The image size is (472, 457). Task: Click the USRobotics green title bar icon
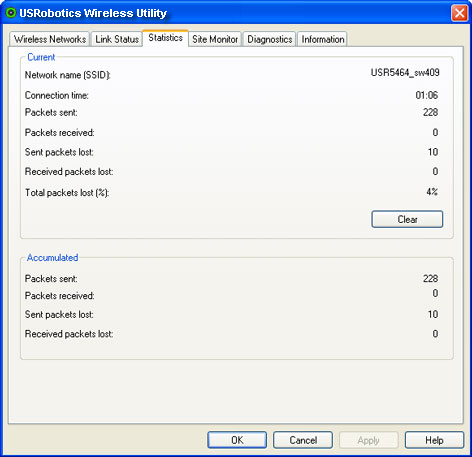click(x=11, y=13)
